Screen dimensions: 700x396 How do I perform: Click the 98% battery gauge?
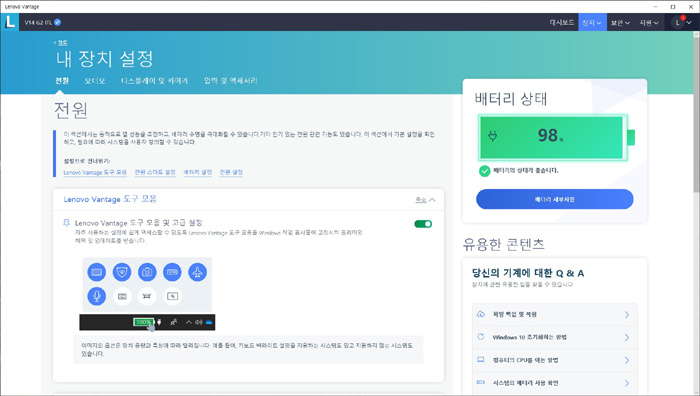tap(556, 137)
